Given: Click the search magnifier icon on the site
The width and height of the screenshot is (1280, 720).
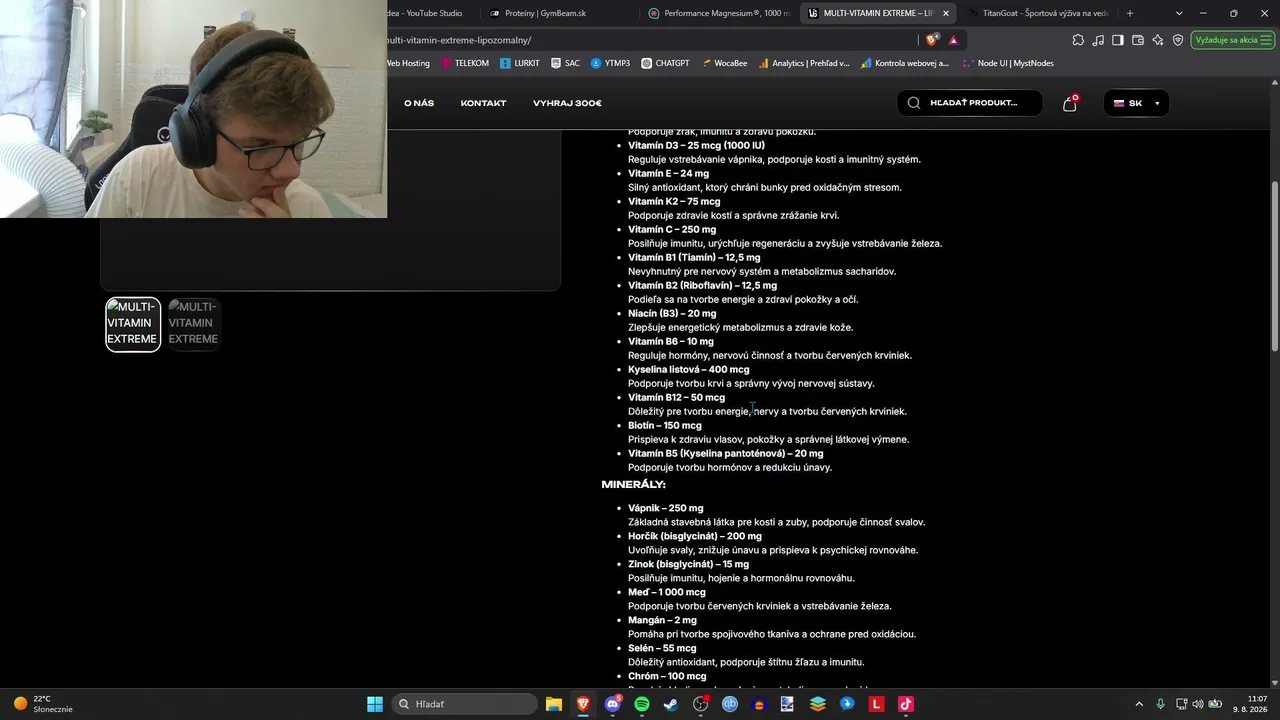Looking at the screenshot, I should [914, 103].
